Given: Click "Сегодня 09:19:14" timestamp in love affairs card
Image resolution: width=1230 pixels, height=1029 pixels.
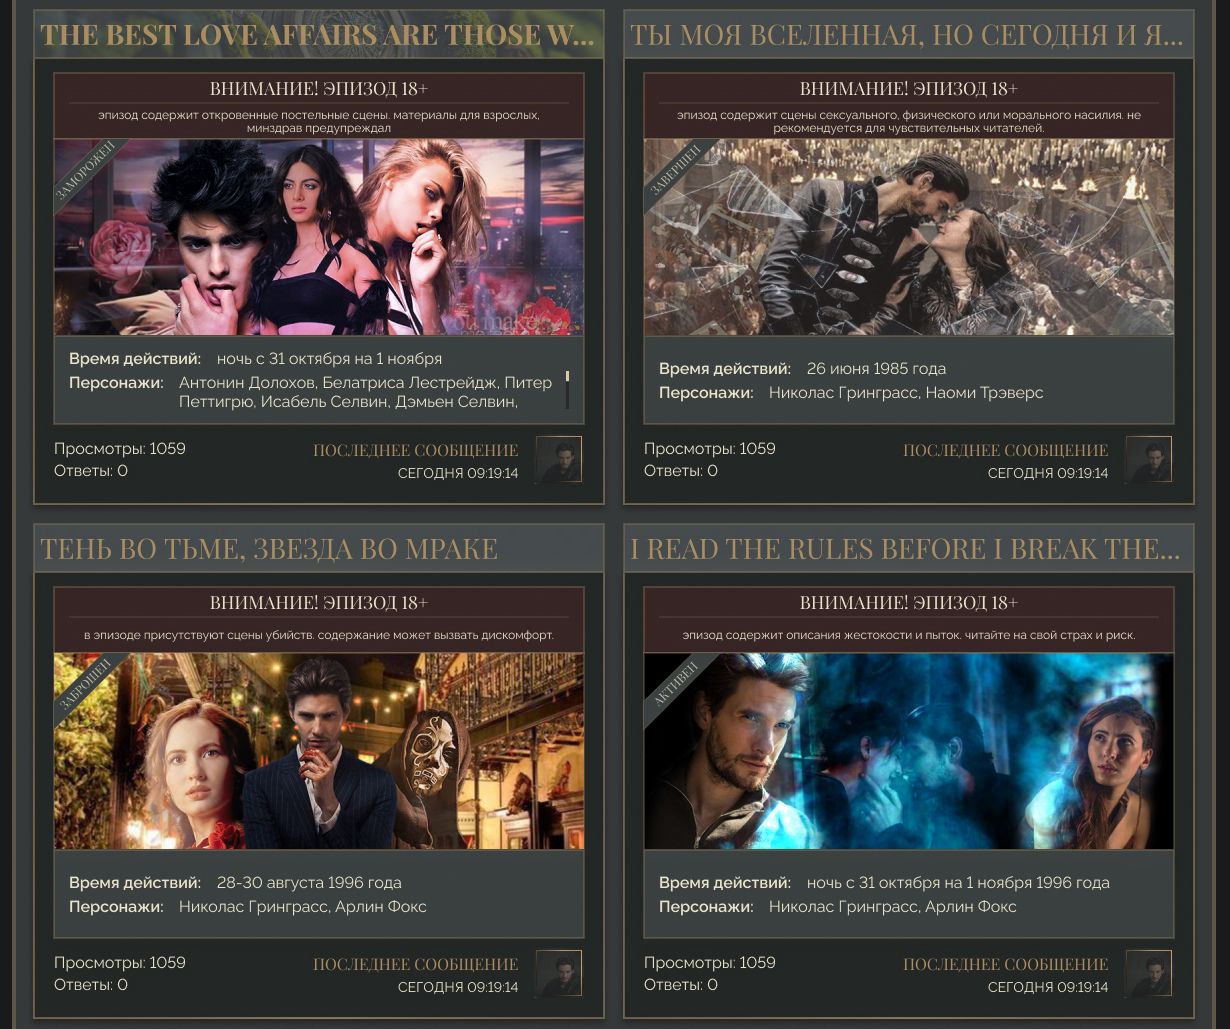Looking at the screenshot, I should (x=458, y=473).
